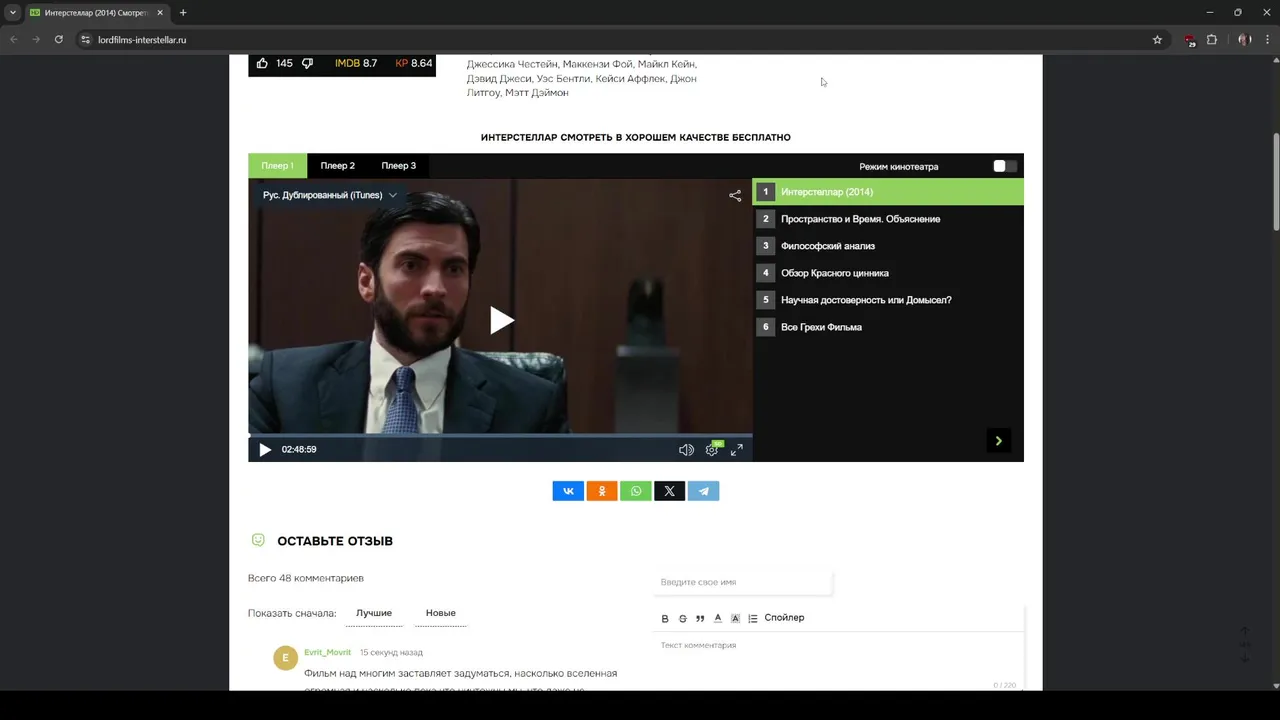Mute the video with the speaker icon
Image resolution: width=1280 pixels, height=720 pixels.
click(686, 450)
